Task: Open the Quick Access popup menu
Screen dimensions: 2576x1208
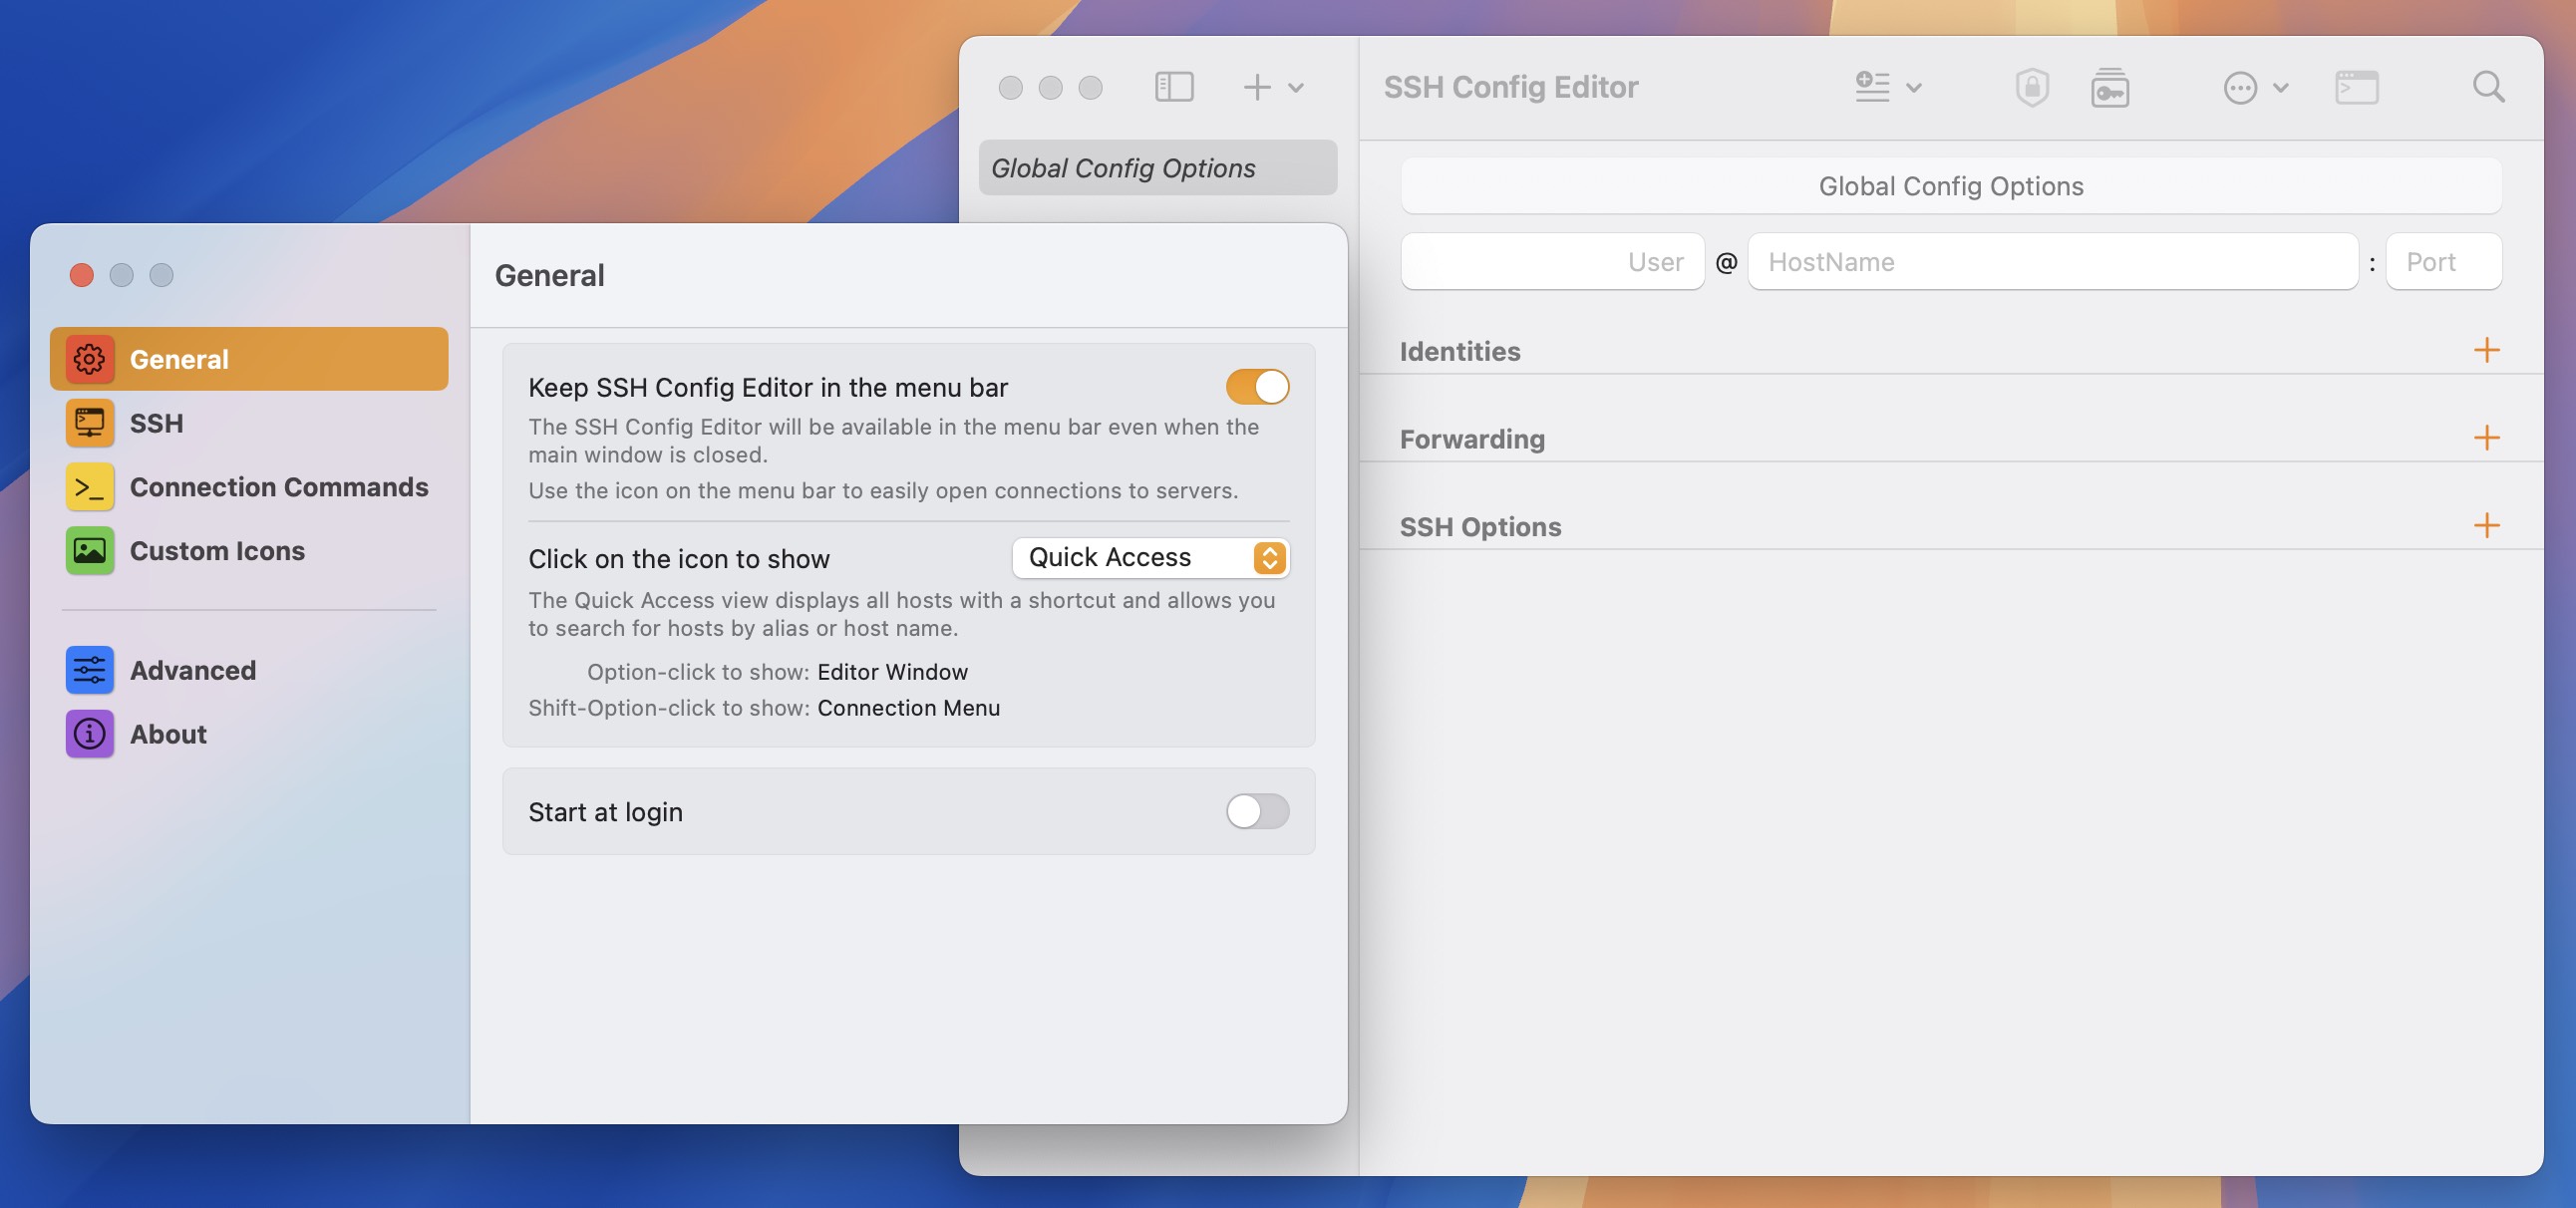Action: 1151,558
